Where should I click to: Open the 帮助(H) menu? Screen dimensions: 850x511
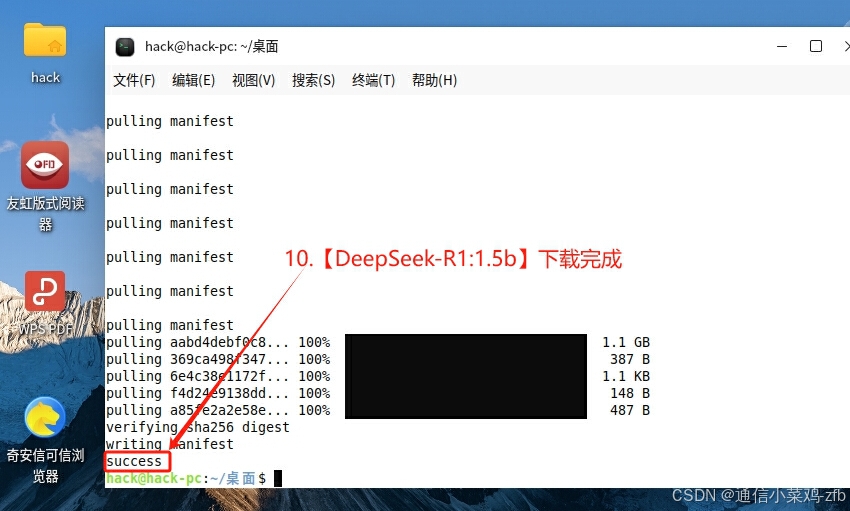434,80
